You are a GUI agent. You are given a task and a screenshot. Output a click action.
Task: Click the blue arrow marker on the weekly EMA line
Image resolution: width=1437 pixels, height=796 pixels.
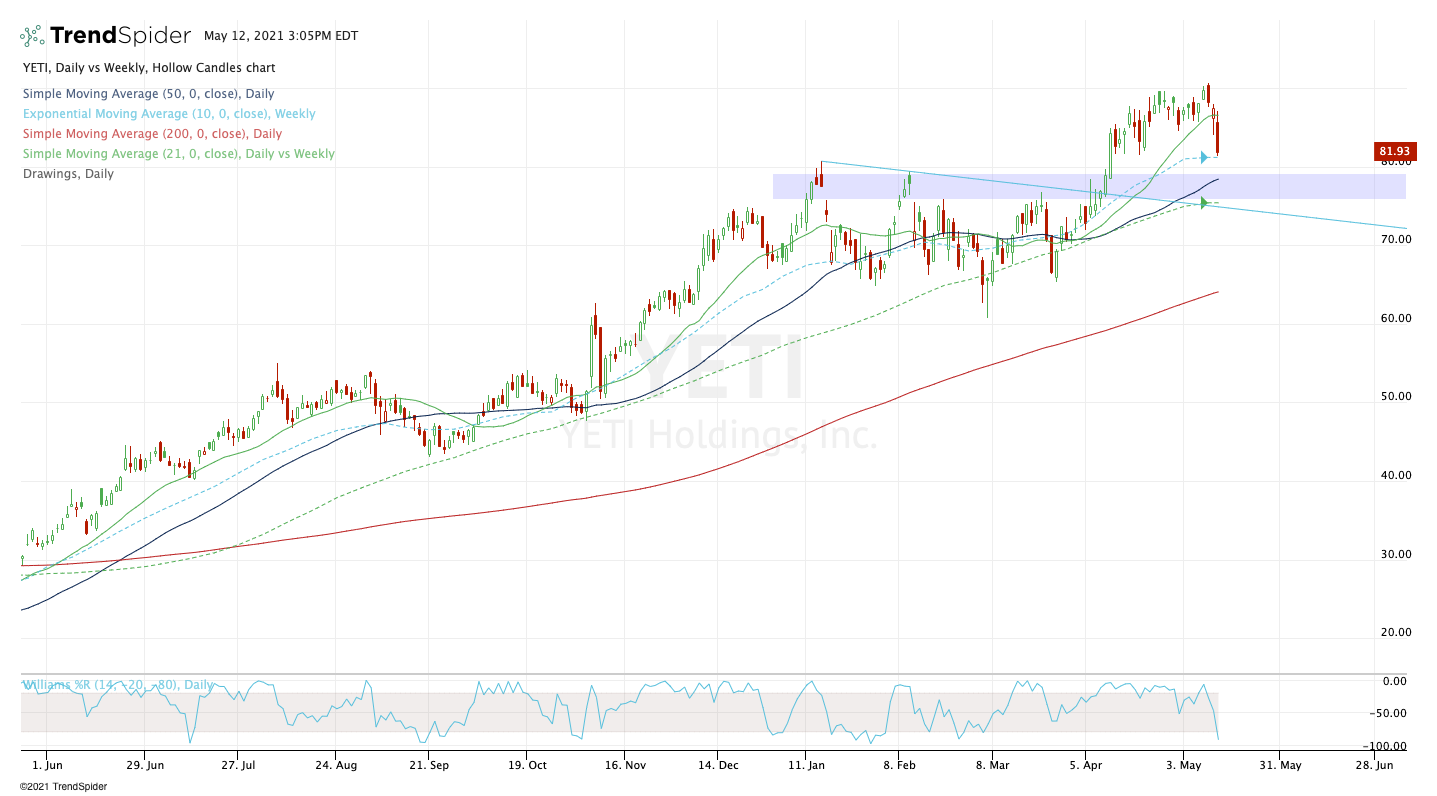point(1205,157)
